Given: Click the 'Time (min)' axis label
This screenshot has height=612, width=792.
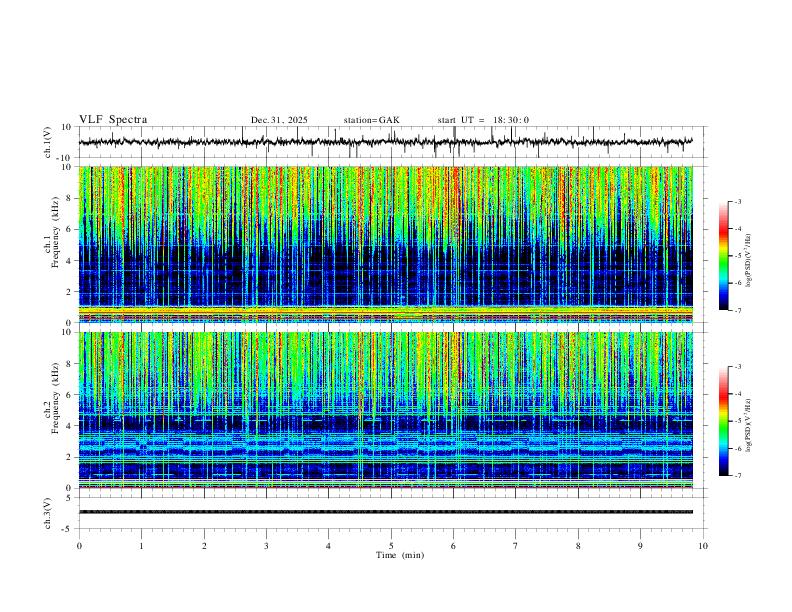Looking at the screenshot, I should point(400,555).
